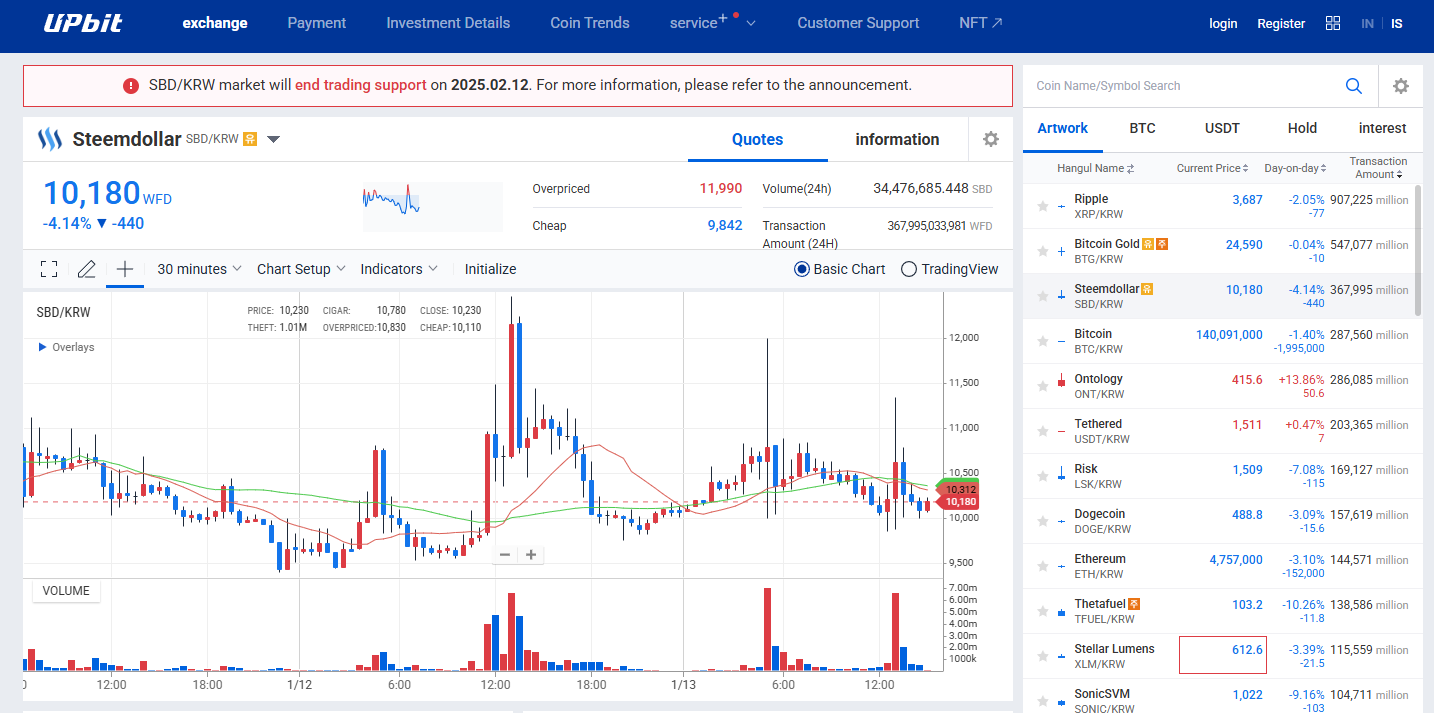Open the 30 minutes interval dropdown
Viewport: 1434px width, 713px height.
click(x=199, y=269)
